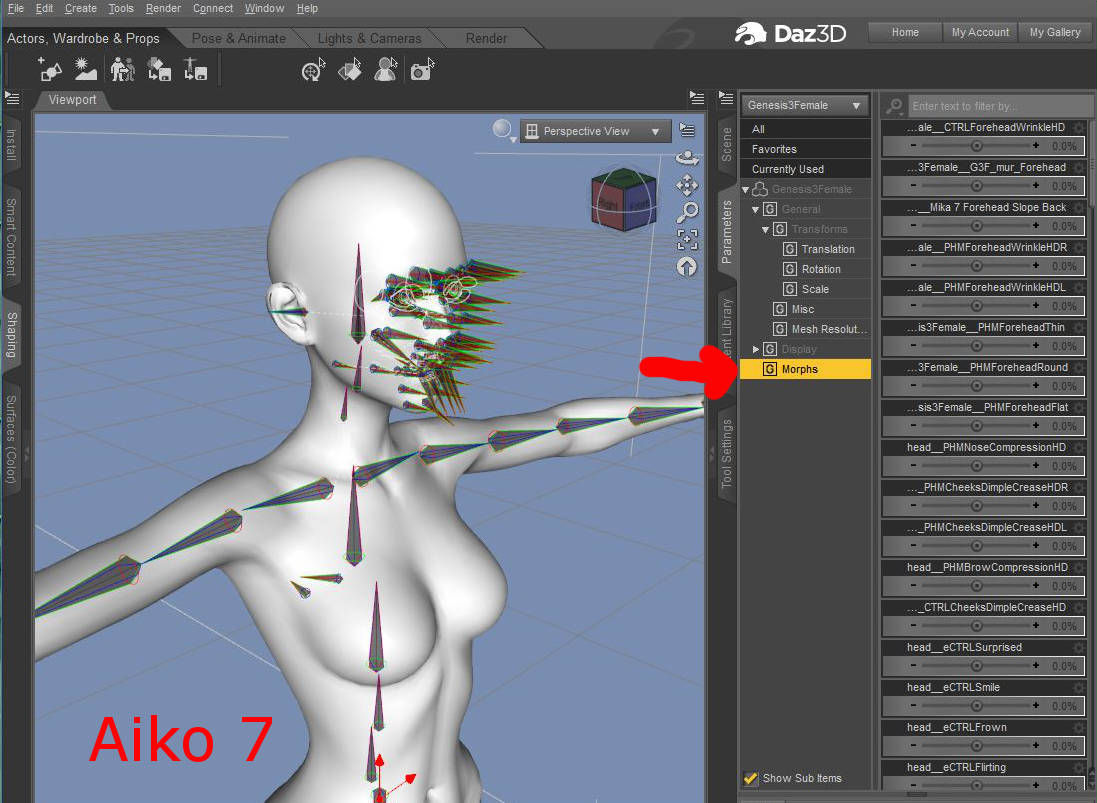Click the My Account button
The image size is (1097, 803).
tap(980, 32)
